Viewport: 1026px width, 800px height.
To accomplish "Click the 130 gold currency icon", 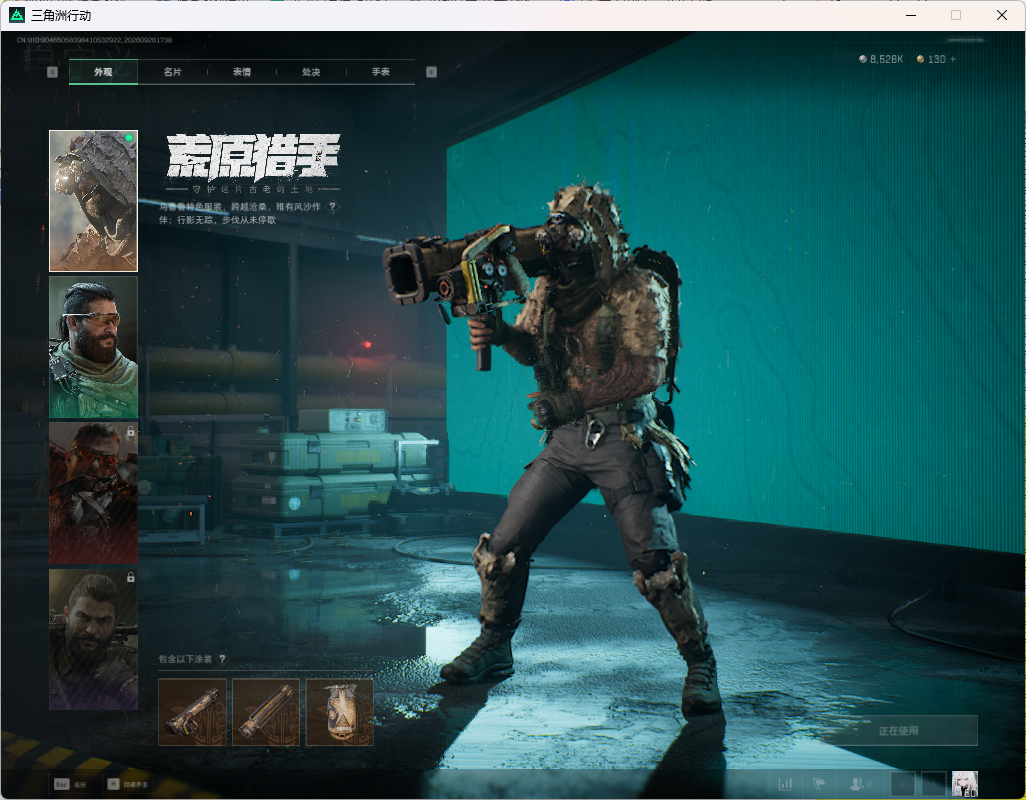I will pos(921,59).
